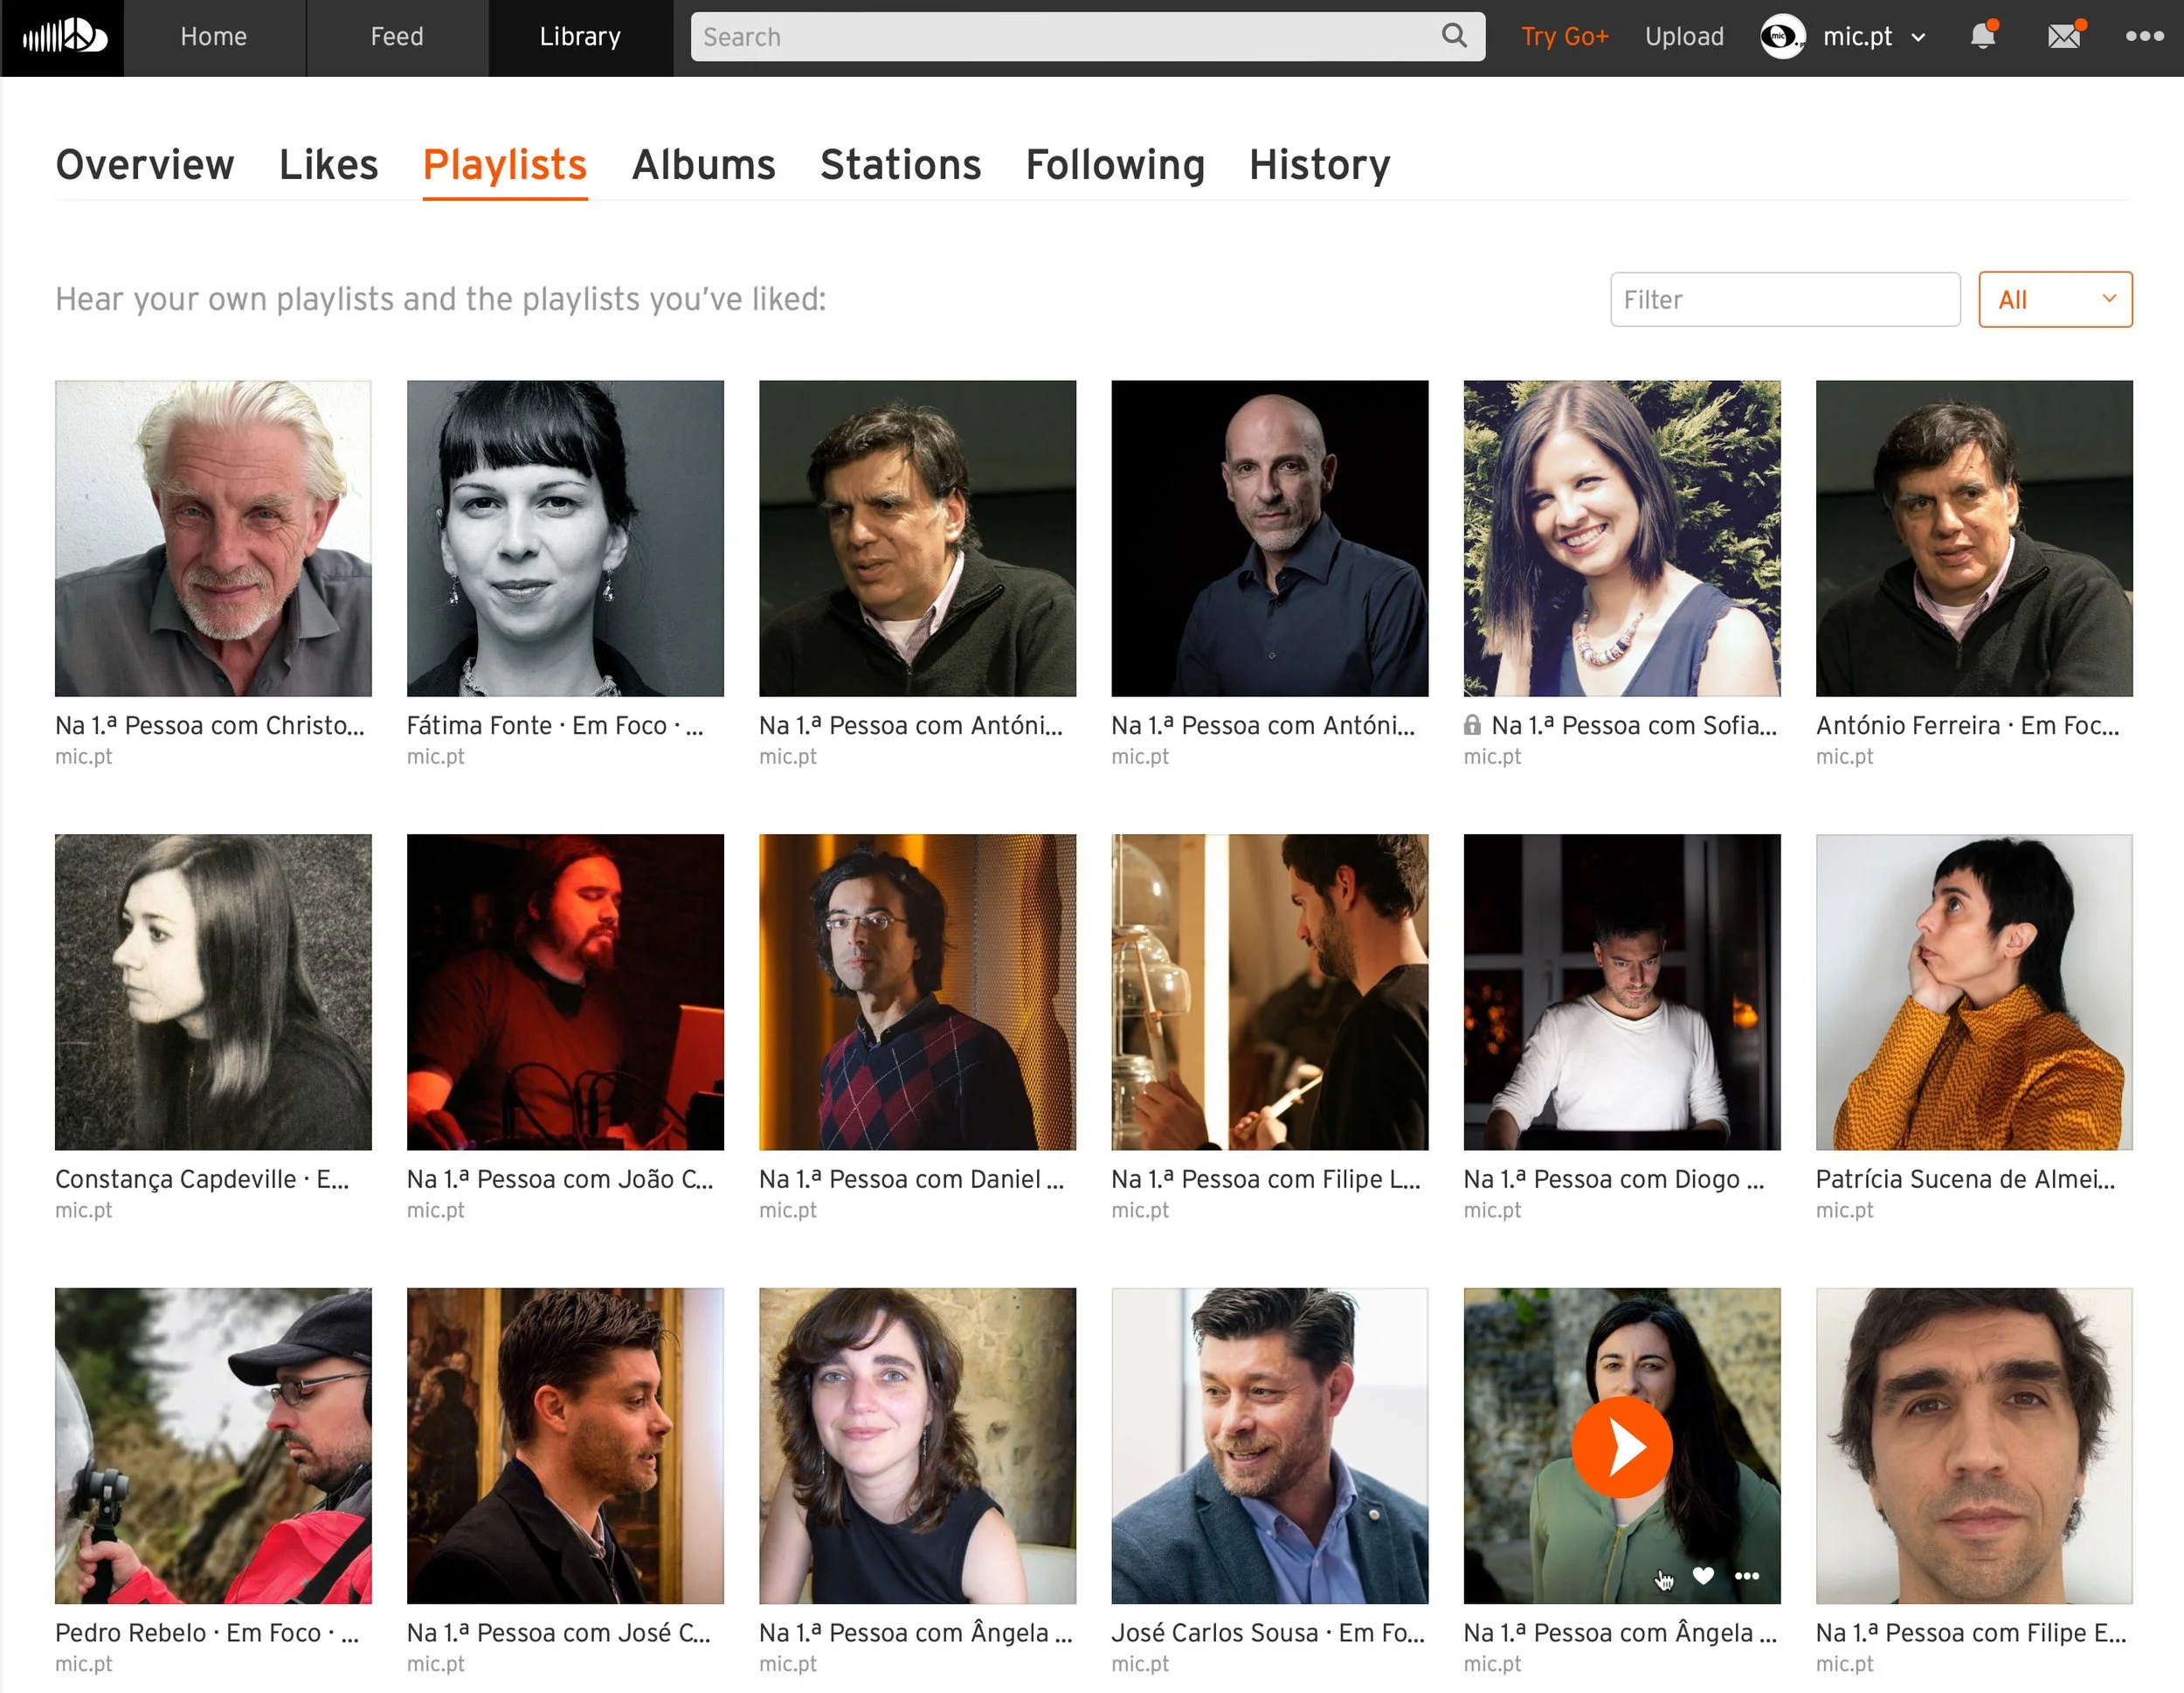Screen dimensions: 2184x1693
Task: Click the search magnifier icon
Action: [1454, 36]
